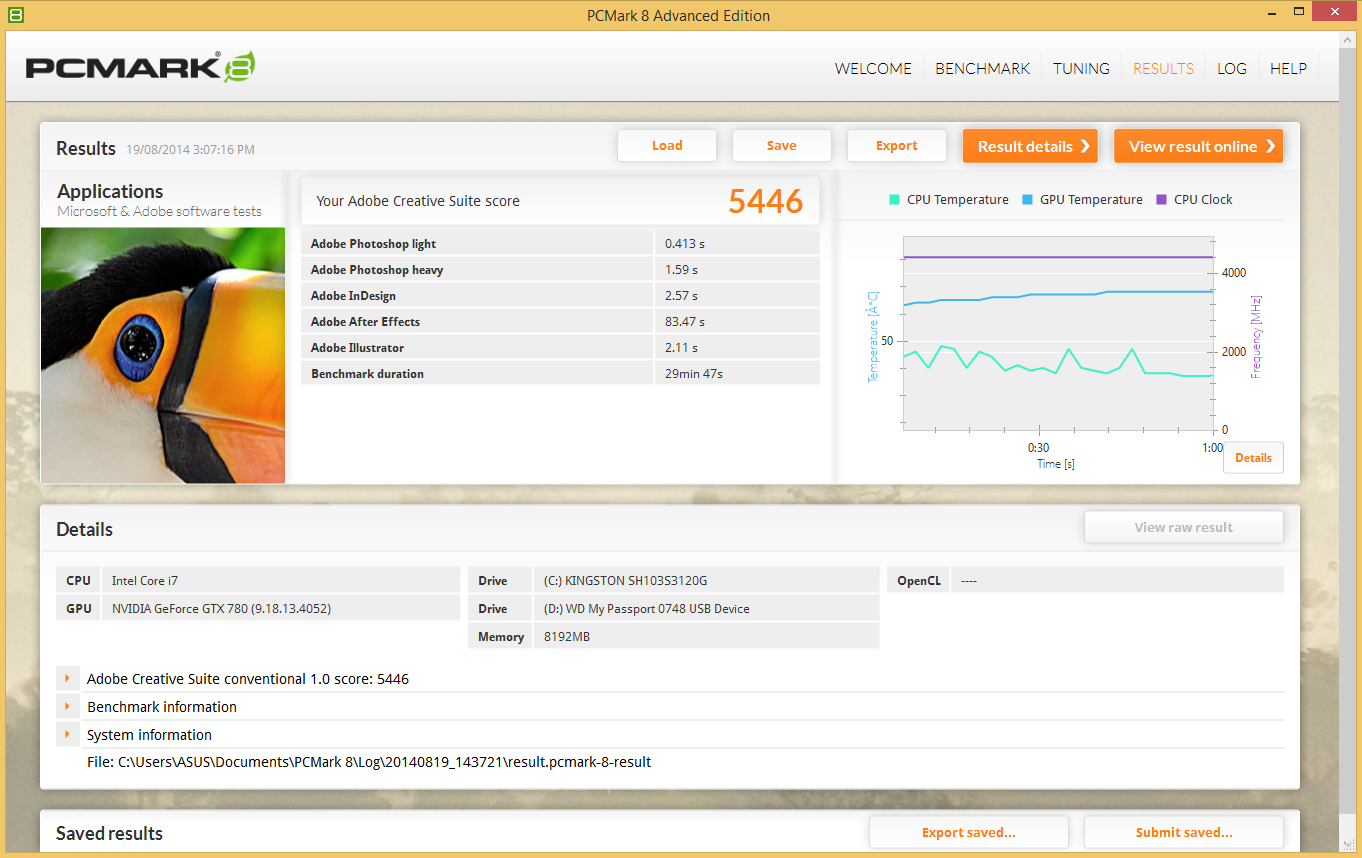
Task: Click WD My Passport drive value
Action: point(706,608)
